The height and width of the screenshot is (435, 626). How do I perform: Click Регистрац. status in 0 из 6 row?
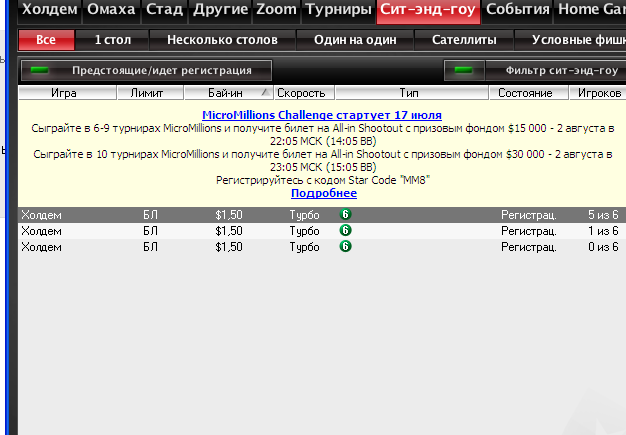click(529, 247)
